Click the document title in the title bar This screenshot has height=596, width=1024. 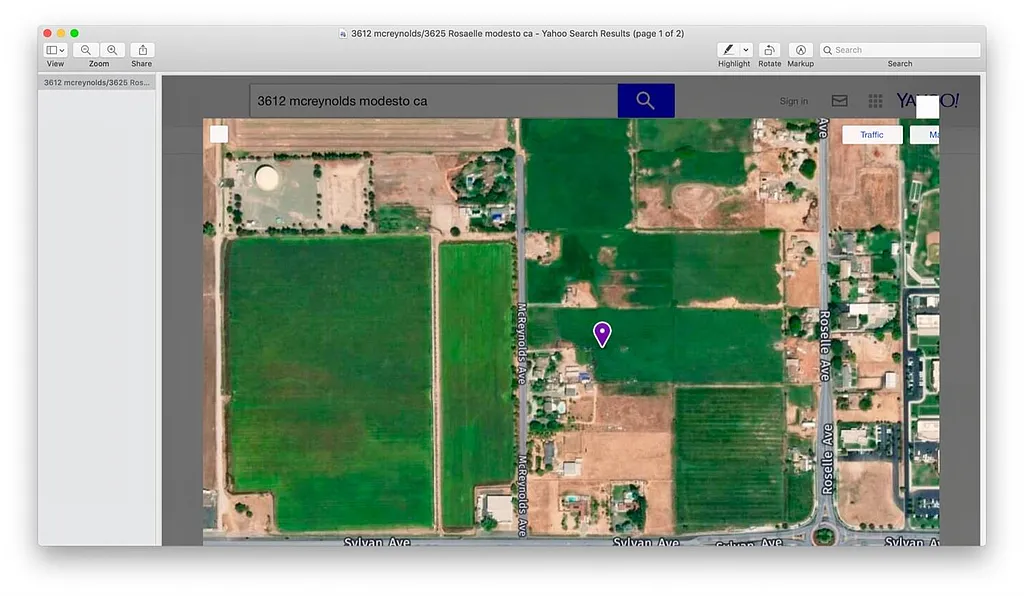click(x=517, y=33)
